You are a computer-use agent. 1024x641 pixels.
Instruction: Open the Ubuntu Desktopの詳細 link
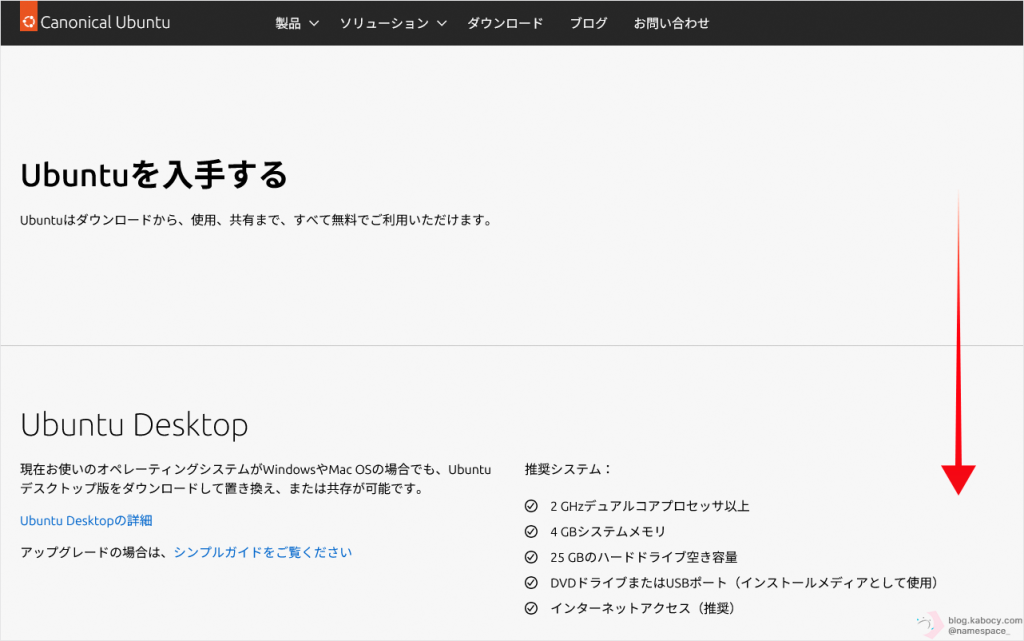[86, 521]
